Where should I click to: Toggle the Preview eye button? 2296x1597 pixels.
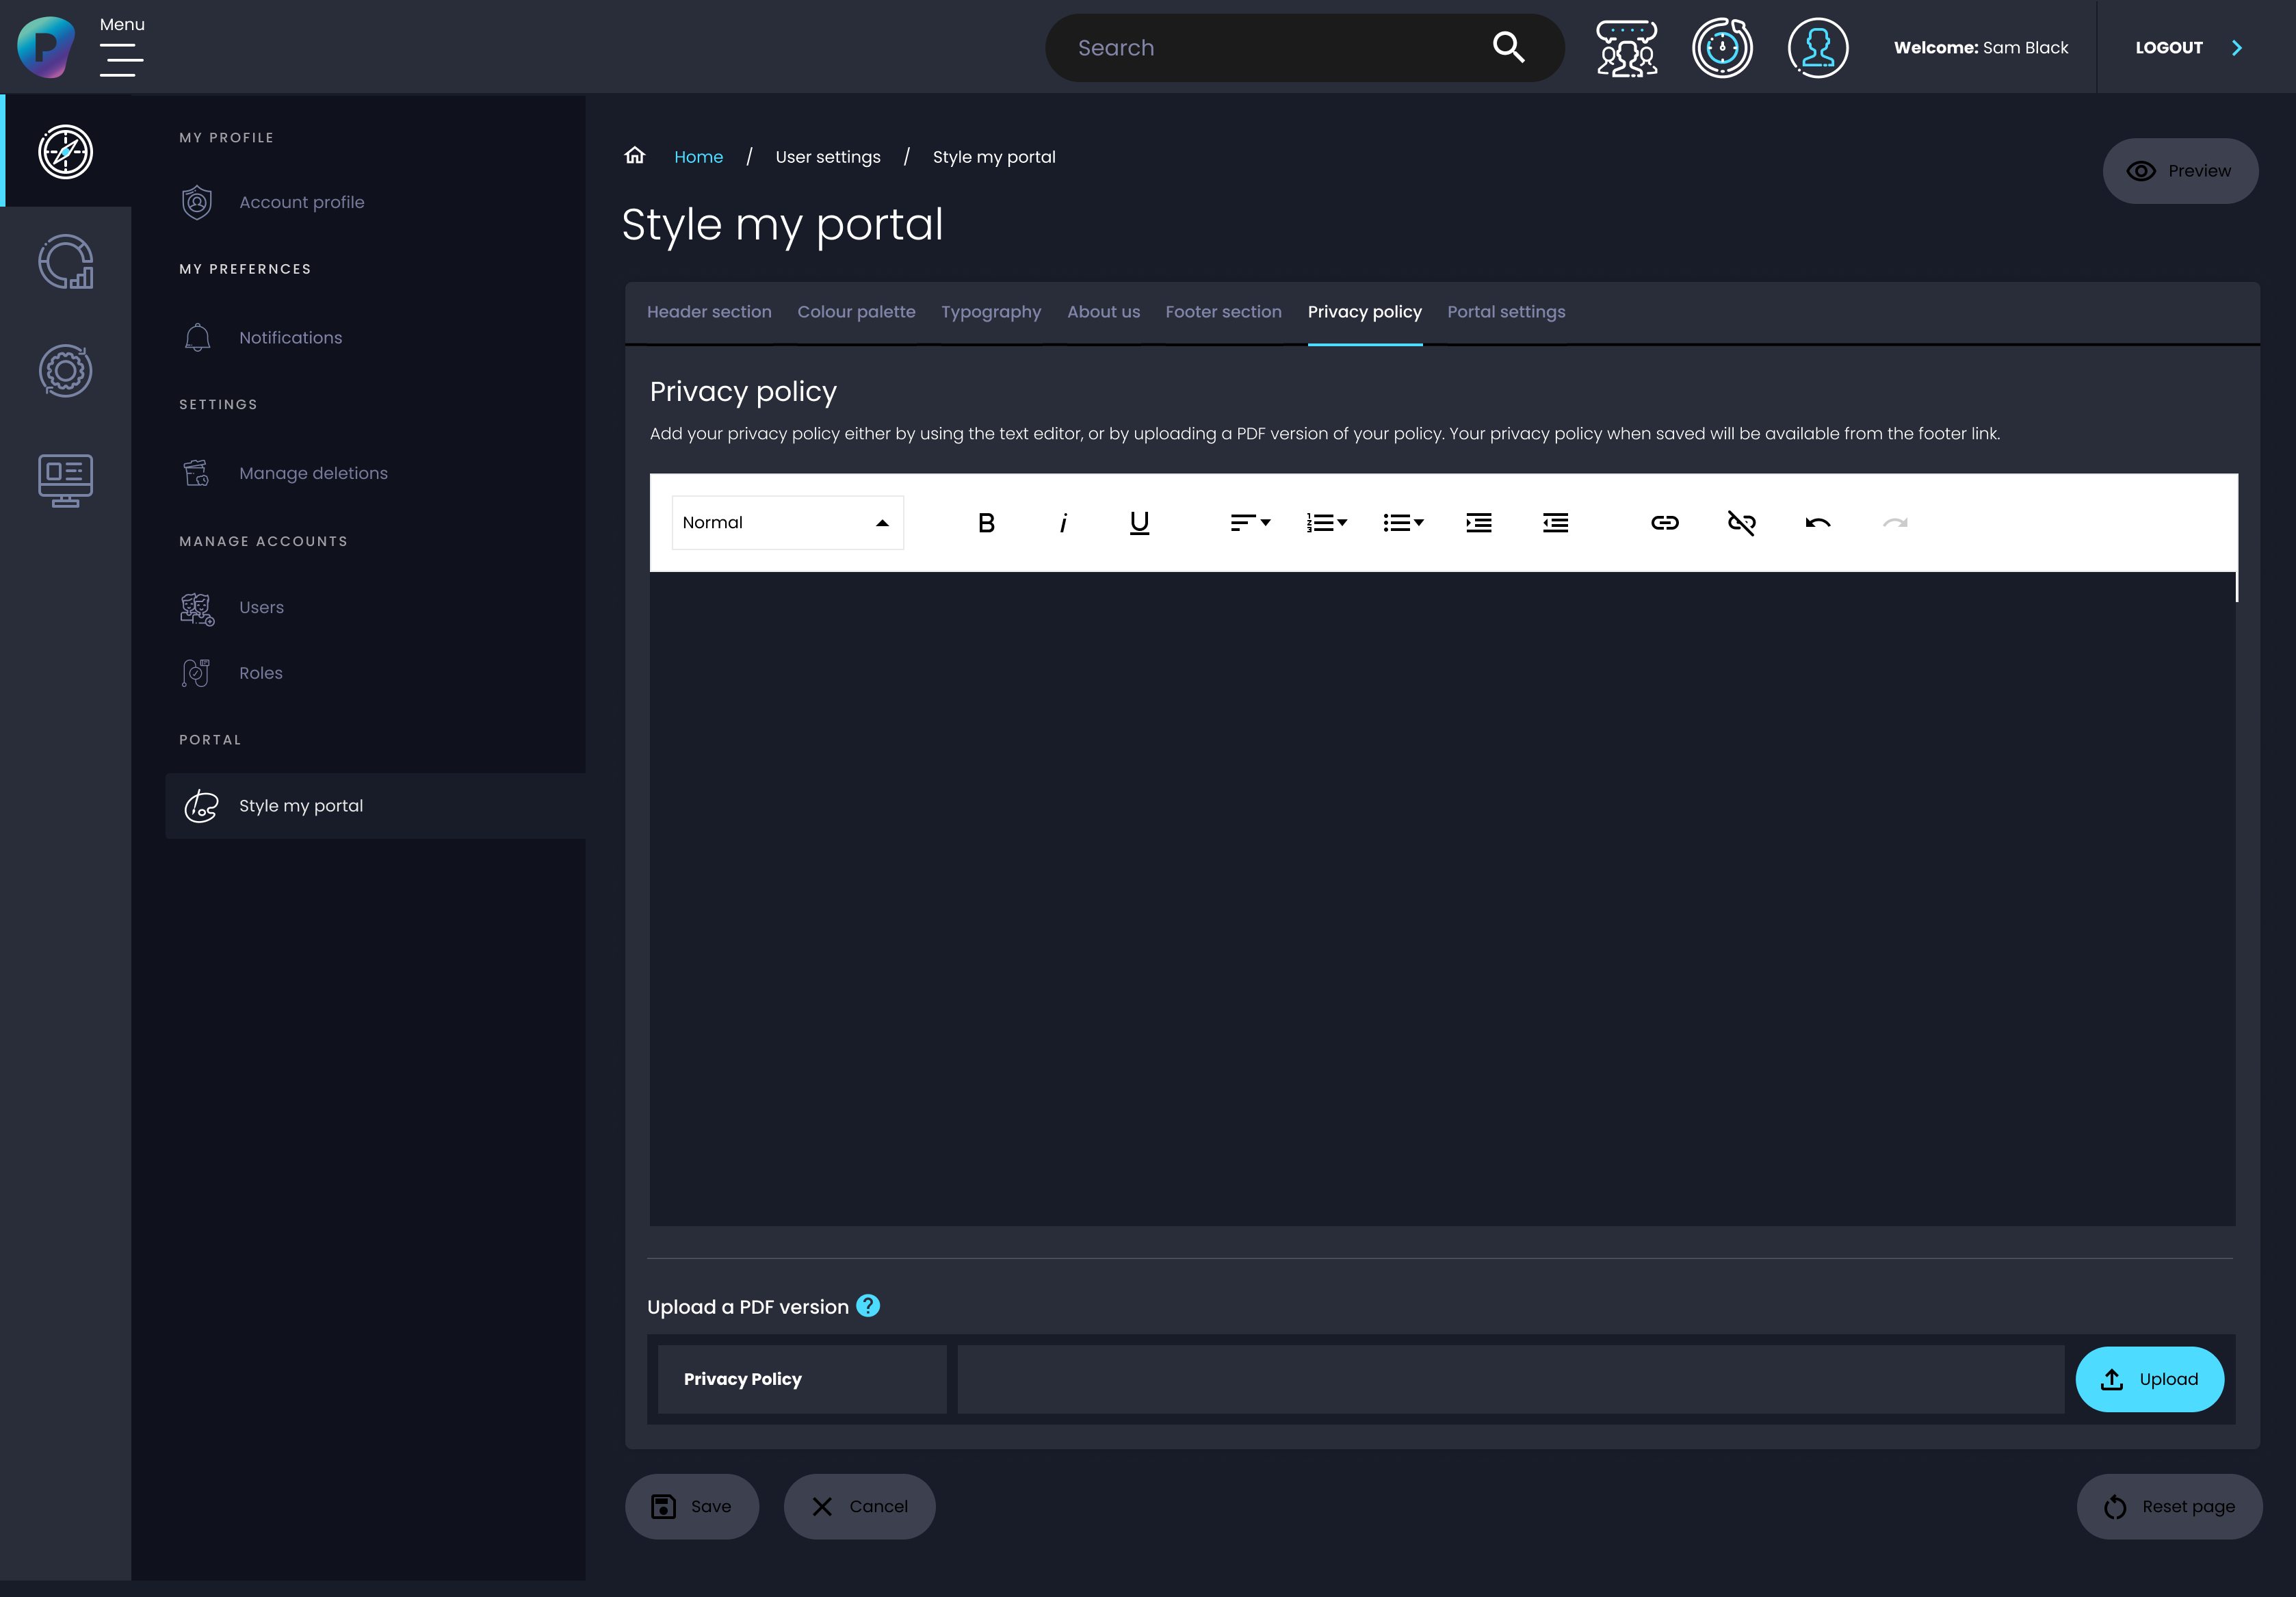point(2180,171)
